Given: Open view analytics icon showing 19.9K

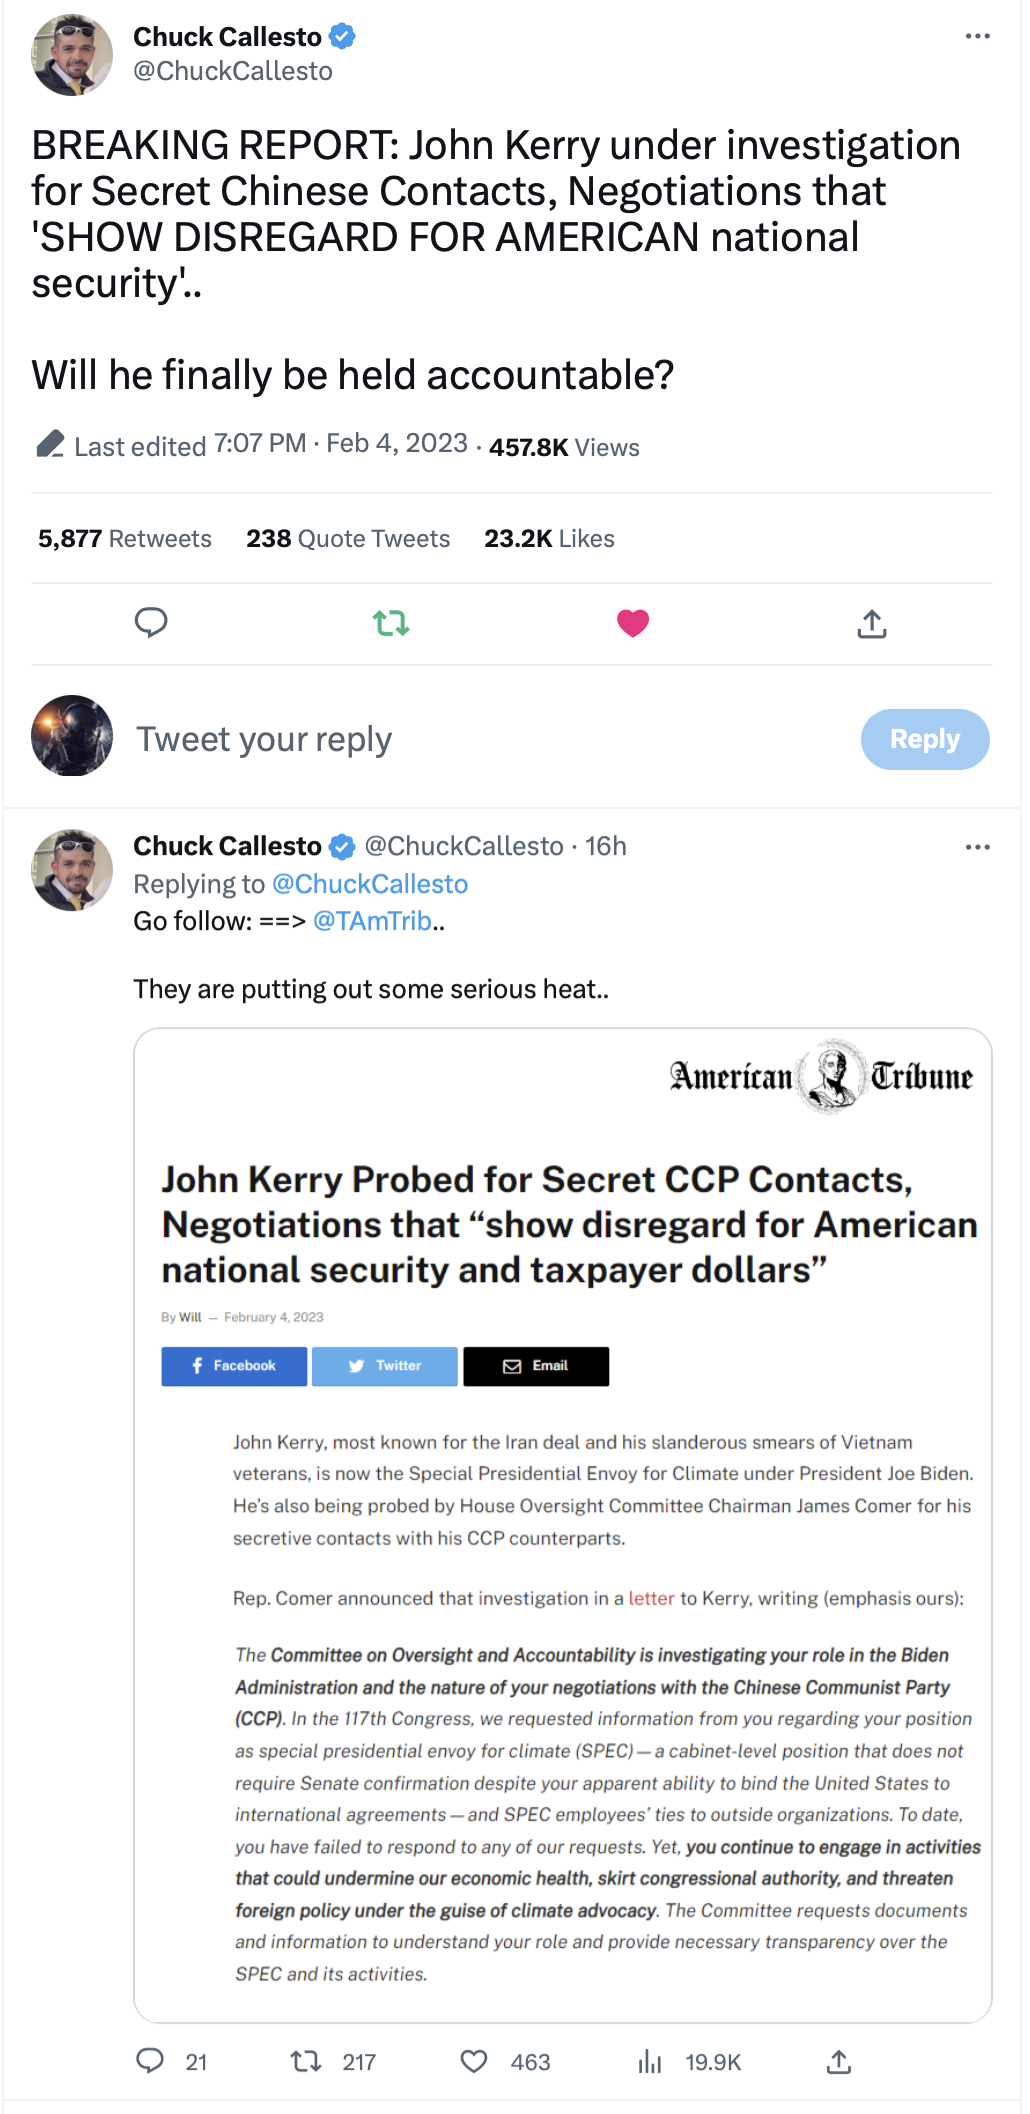Looking at the screenshot, I should click(651, 2061).
